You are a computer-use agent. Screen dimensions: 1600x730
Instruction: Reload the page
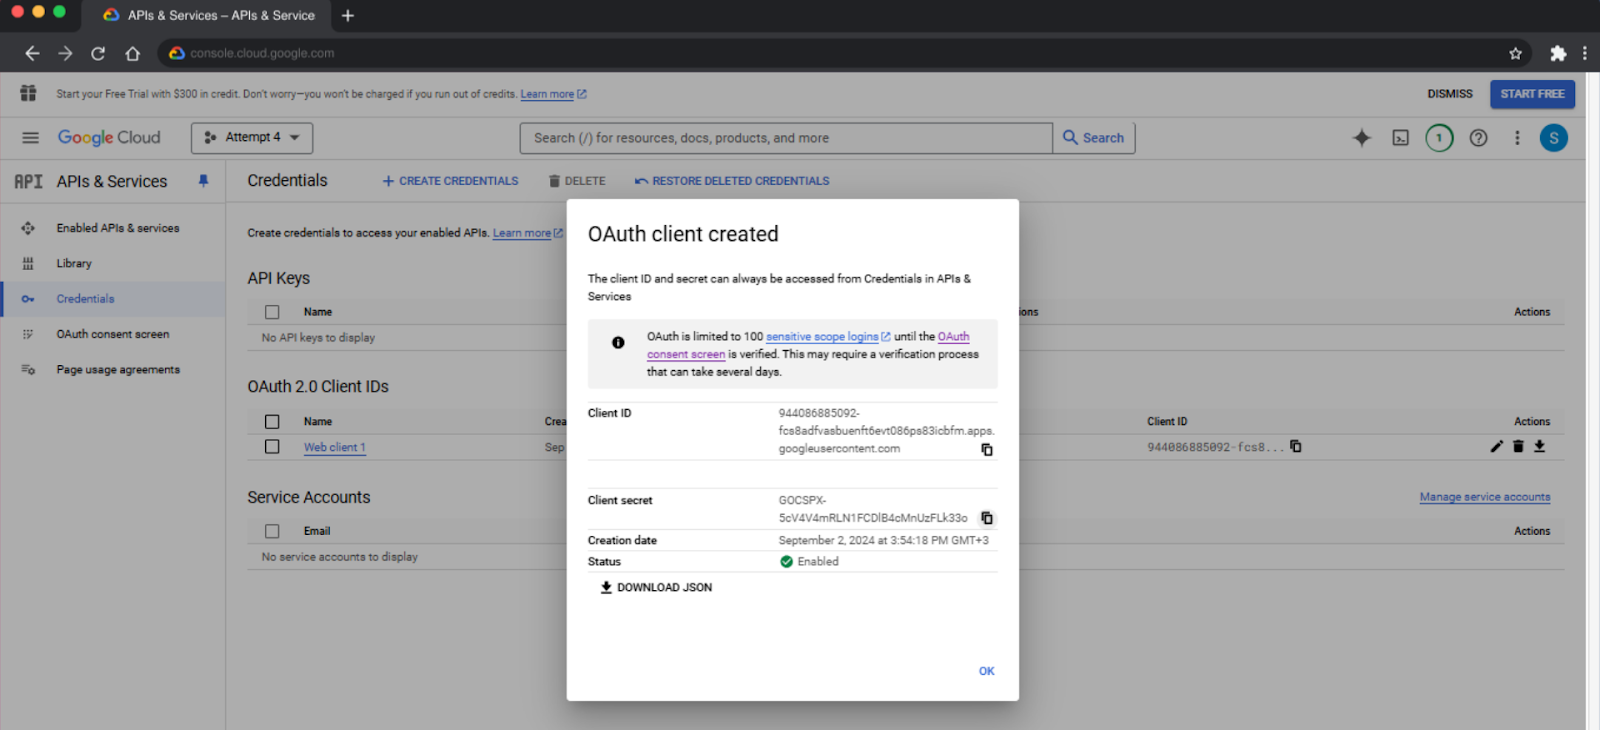98,53
